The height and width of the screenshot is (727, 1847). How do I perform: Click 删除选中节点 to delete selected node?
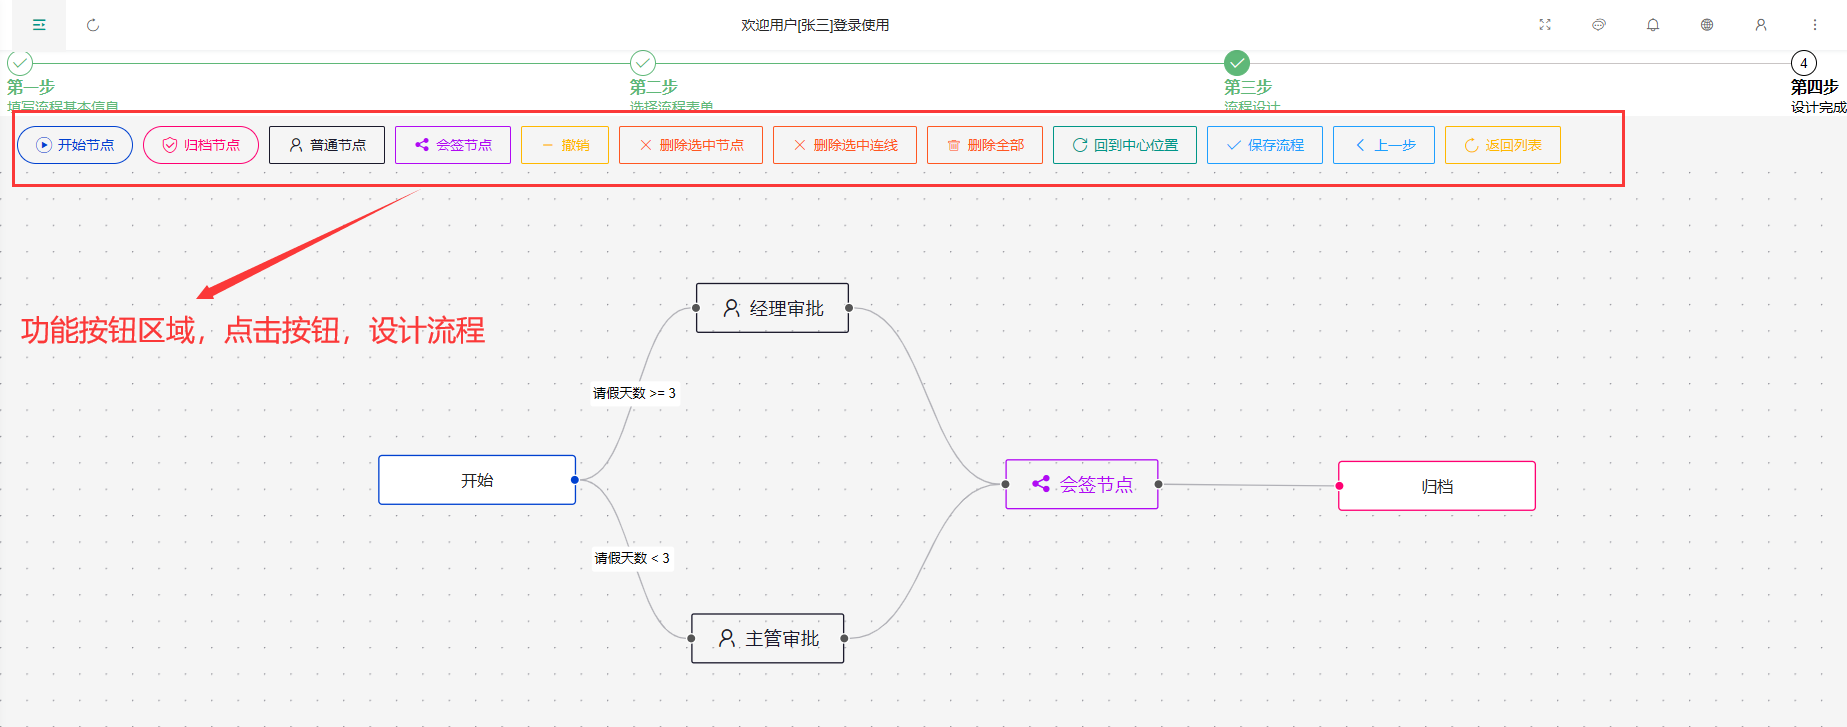click(x=691, y=145)
